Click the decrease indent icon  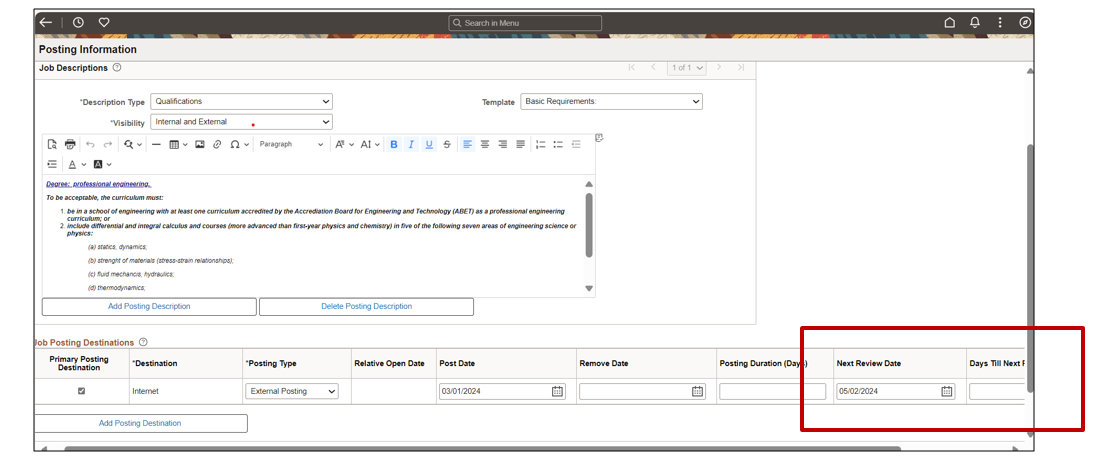(x=576, y=144)
